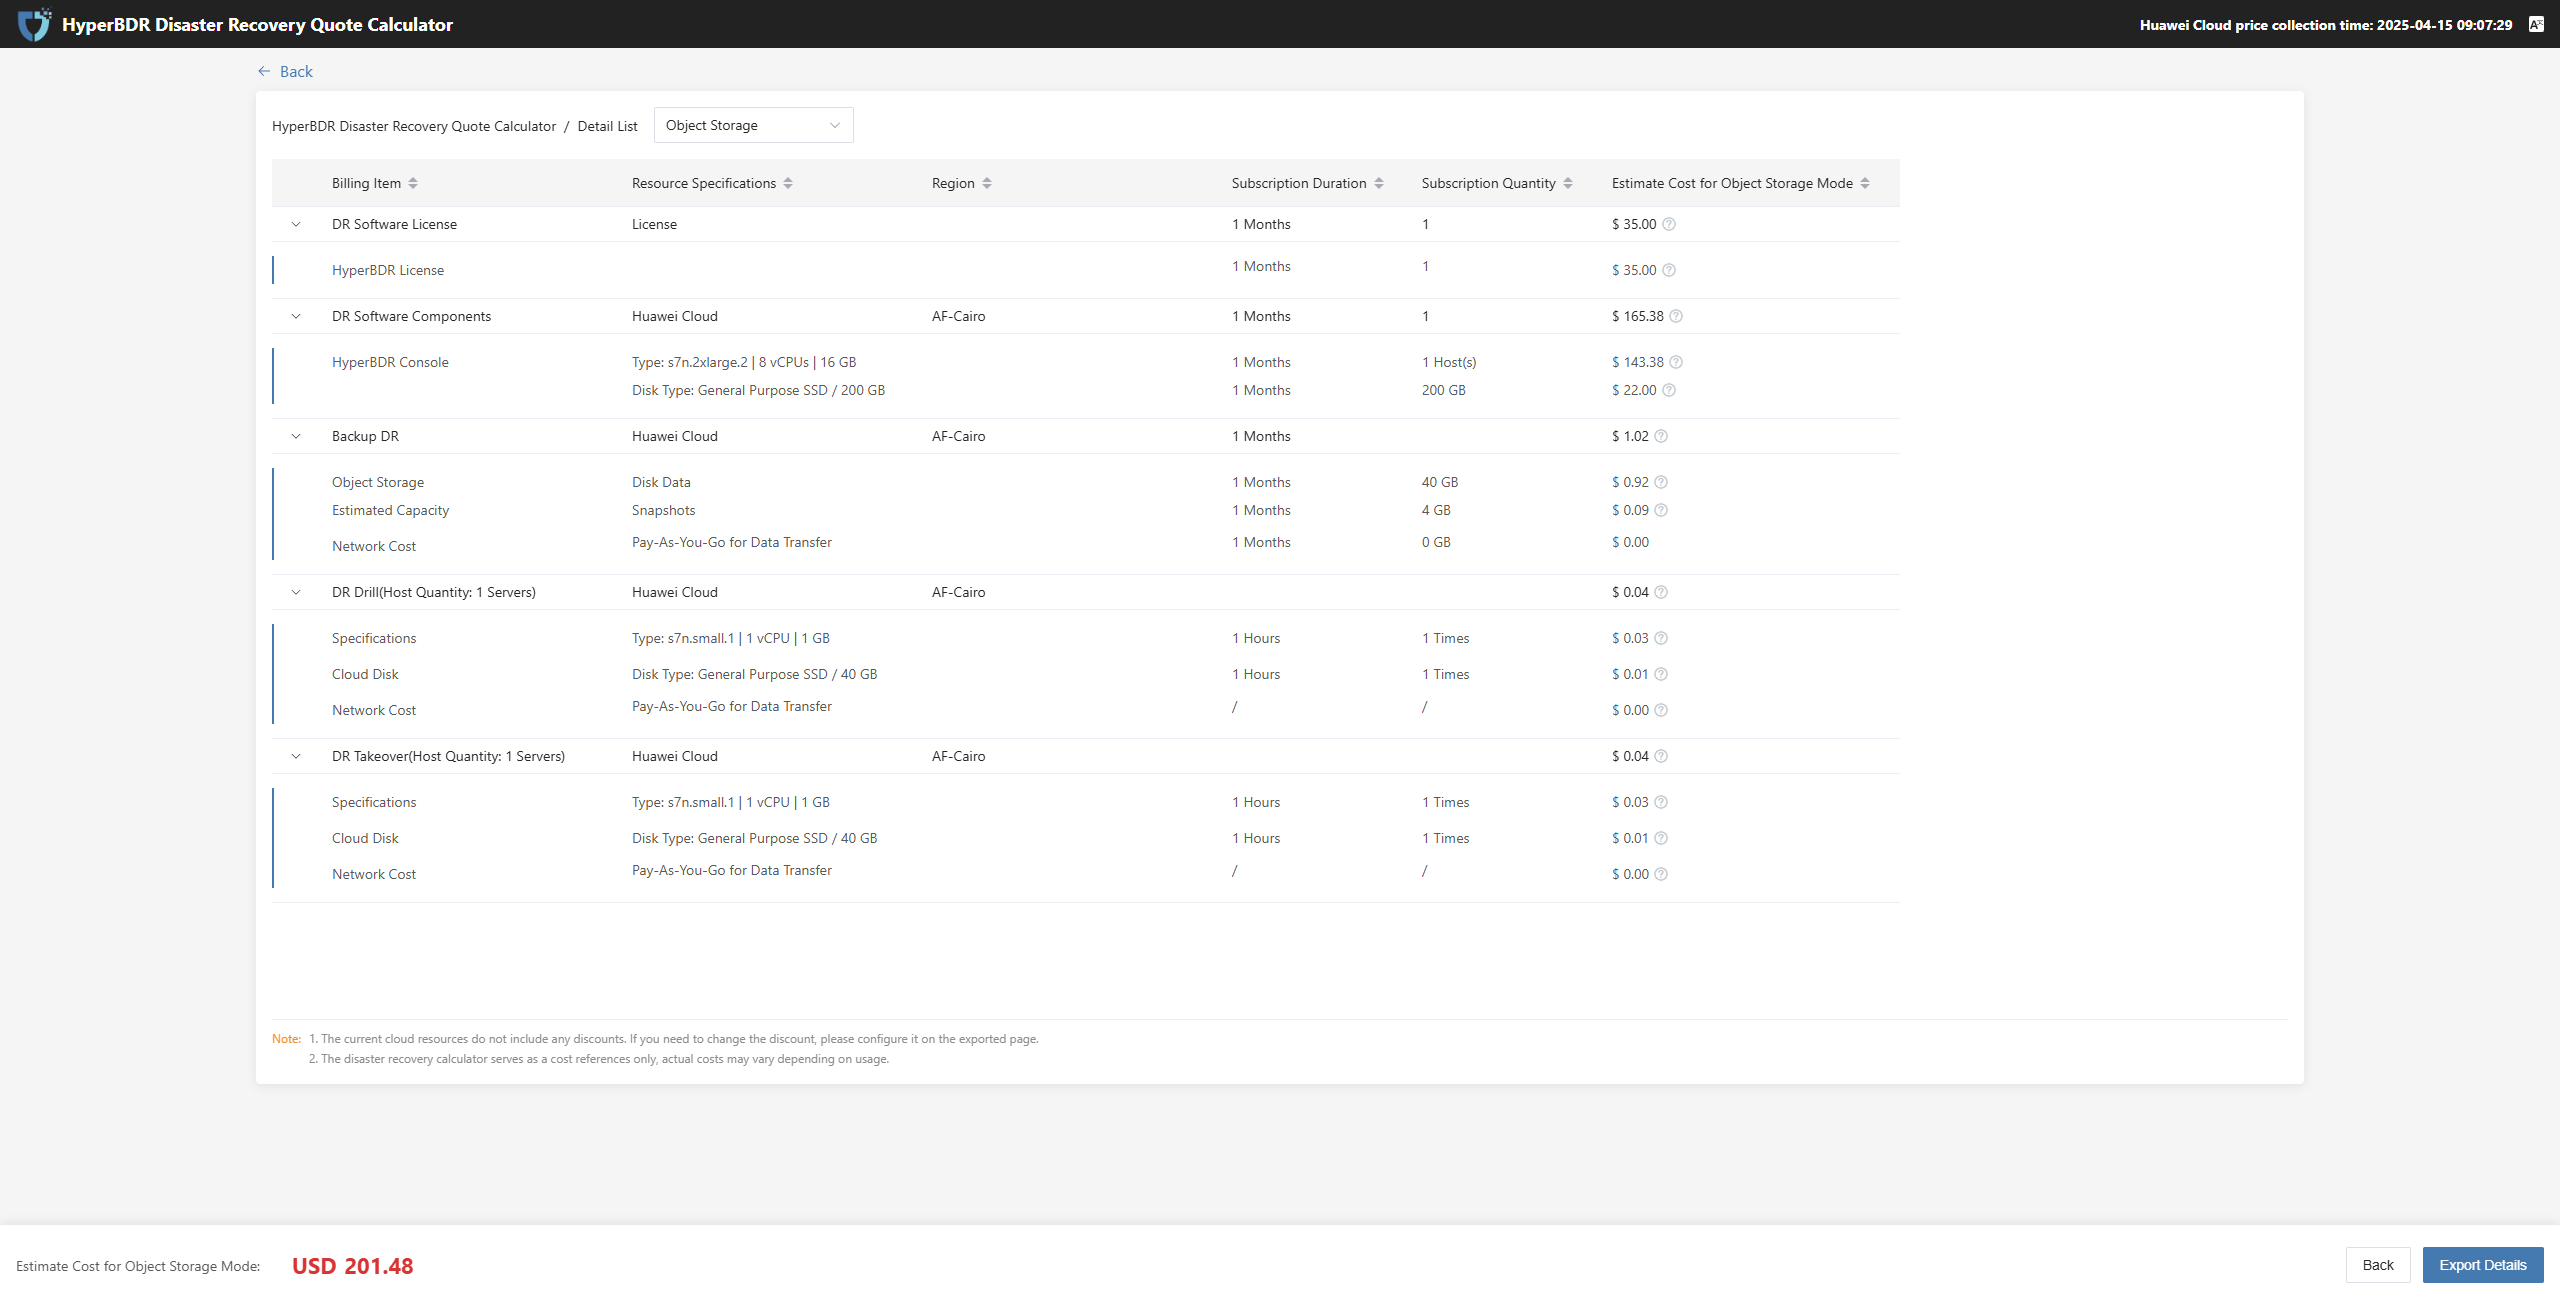Click the 200 GB disk type specification

point(758,390)
